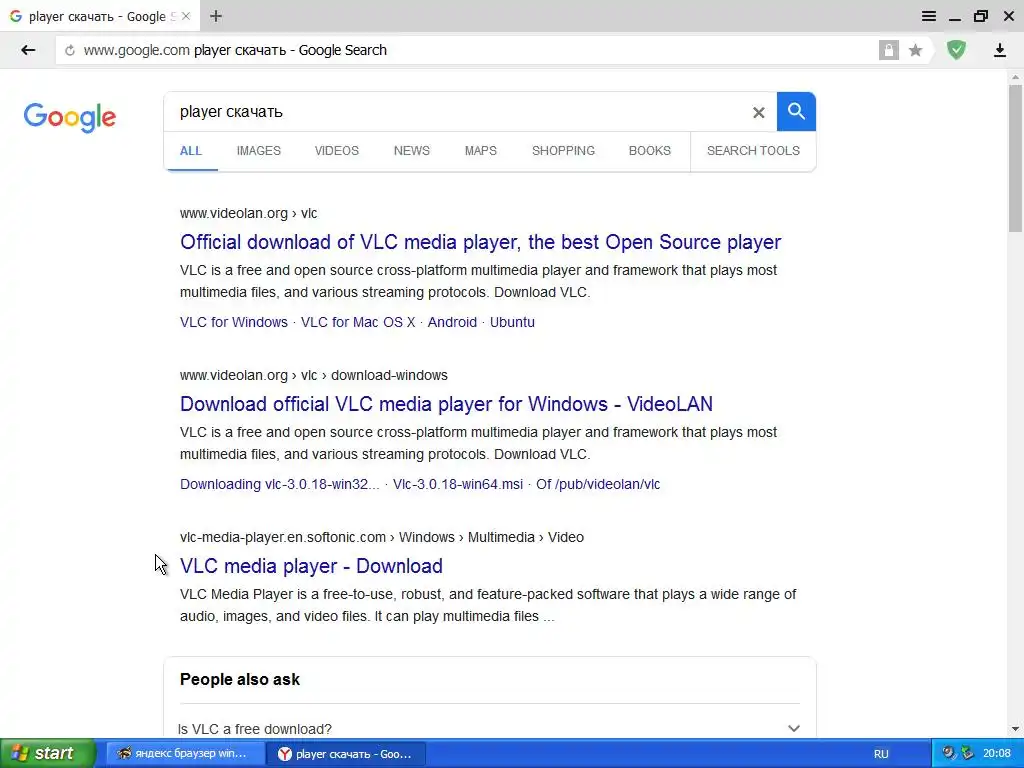The width and height of the screenshot is (1024, 768).
Task: Switch to the SHOPPING tab
Action: (563, 151)
